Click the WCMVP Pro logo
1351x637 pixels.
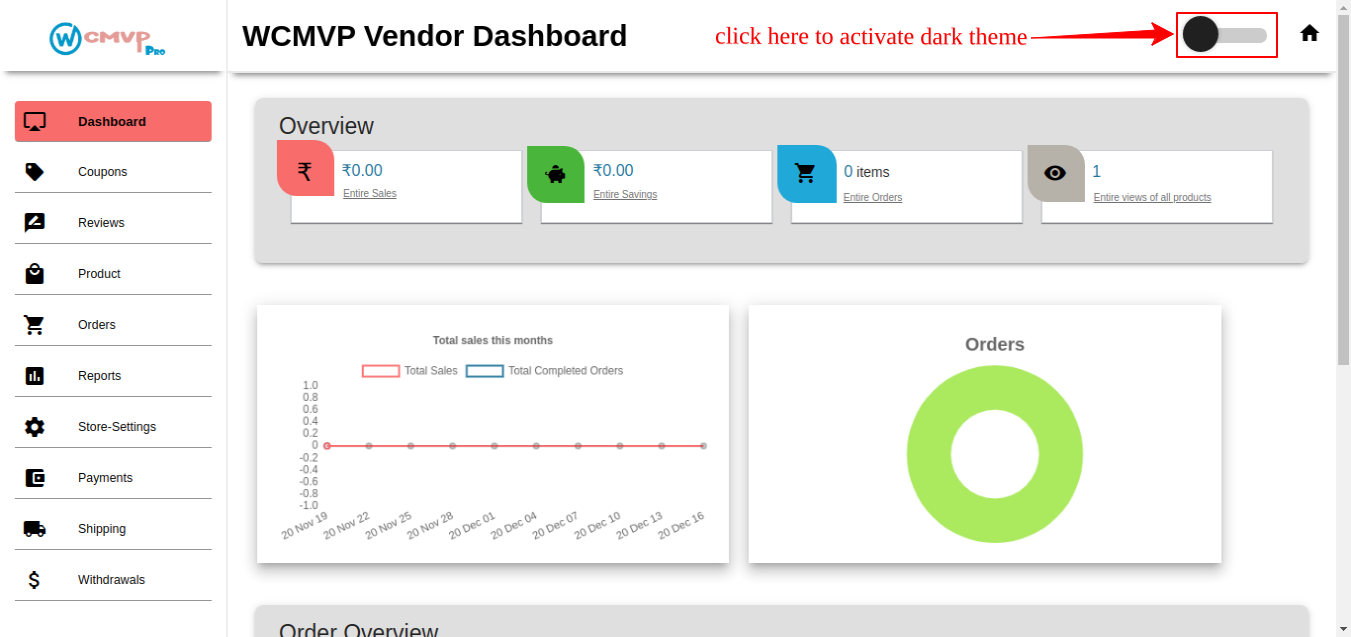[108, 38]
